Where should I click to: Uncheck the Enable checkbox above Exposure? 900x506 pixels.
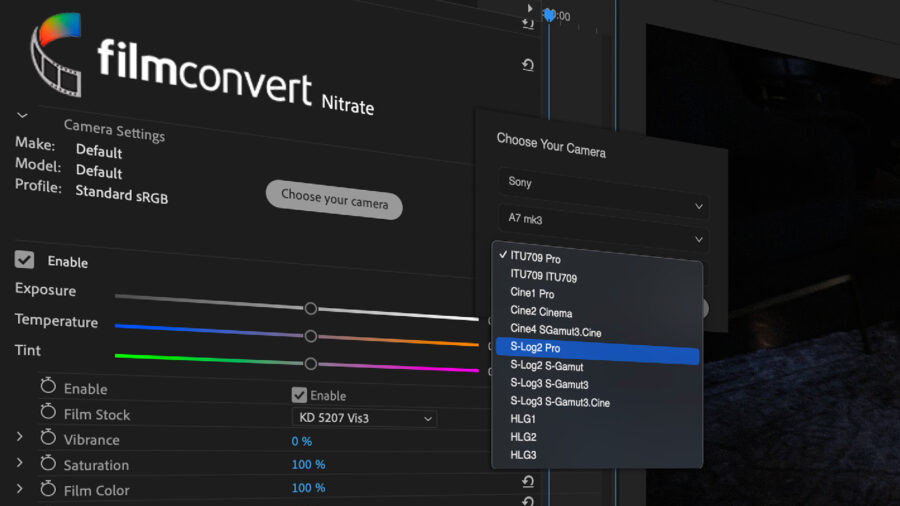24,260
